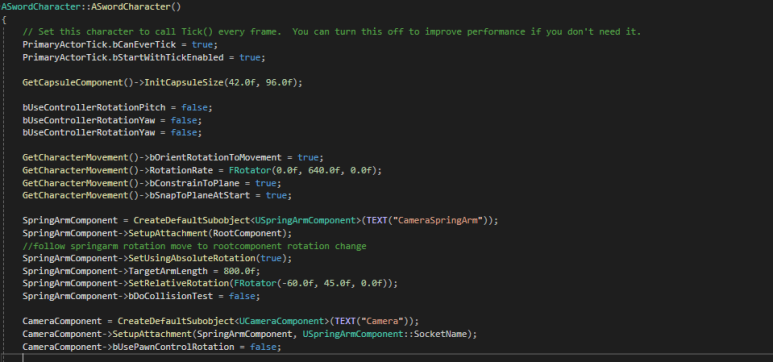
Task: Click TEXT macro on the CameraSpringArm line
Action: (378, 220)
